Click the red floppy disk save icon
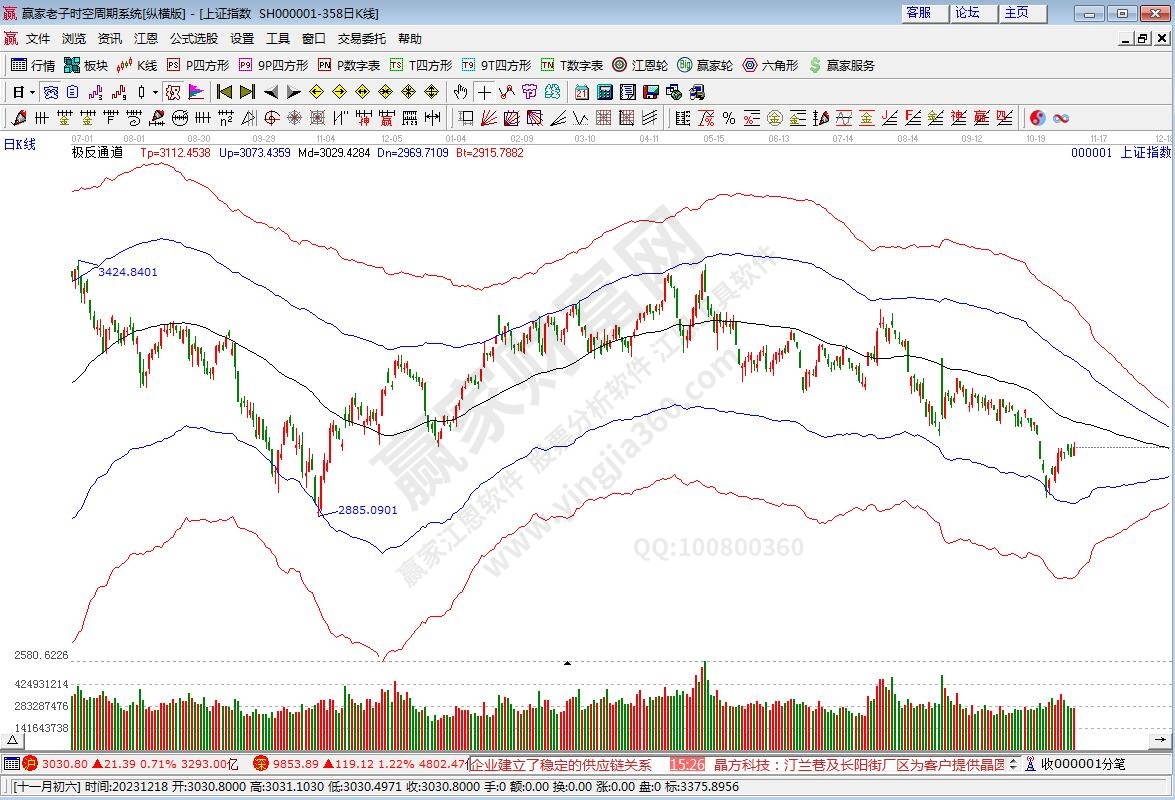1175x800 pixels. tap(650, 92)
